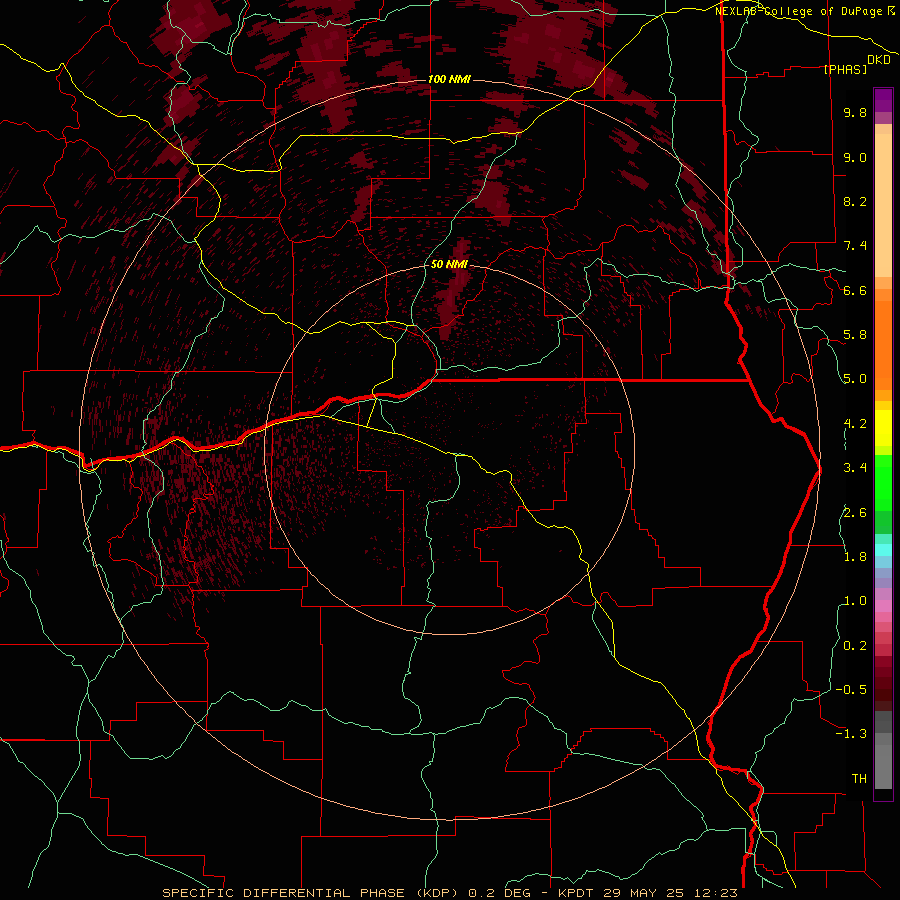Image resolution: width=900 pixels, height=900 pixels.
Task: Click the 9.0 color scale value
Action: click(855, 157)
